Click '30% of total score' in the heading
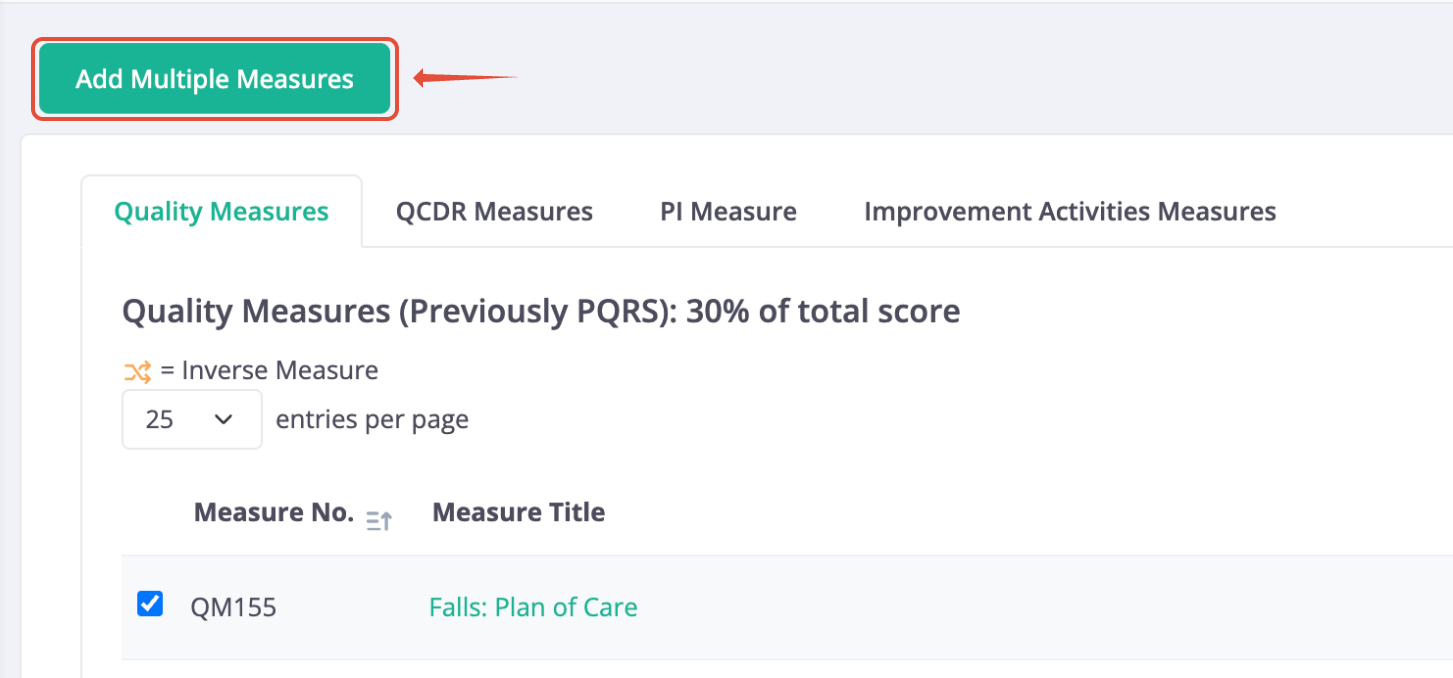This screenshot has width=1453, height=678. click(823, 312)
